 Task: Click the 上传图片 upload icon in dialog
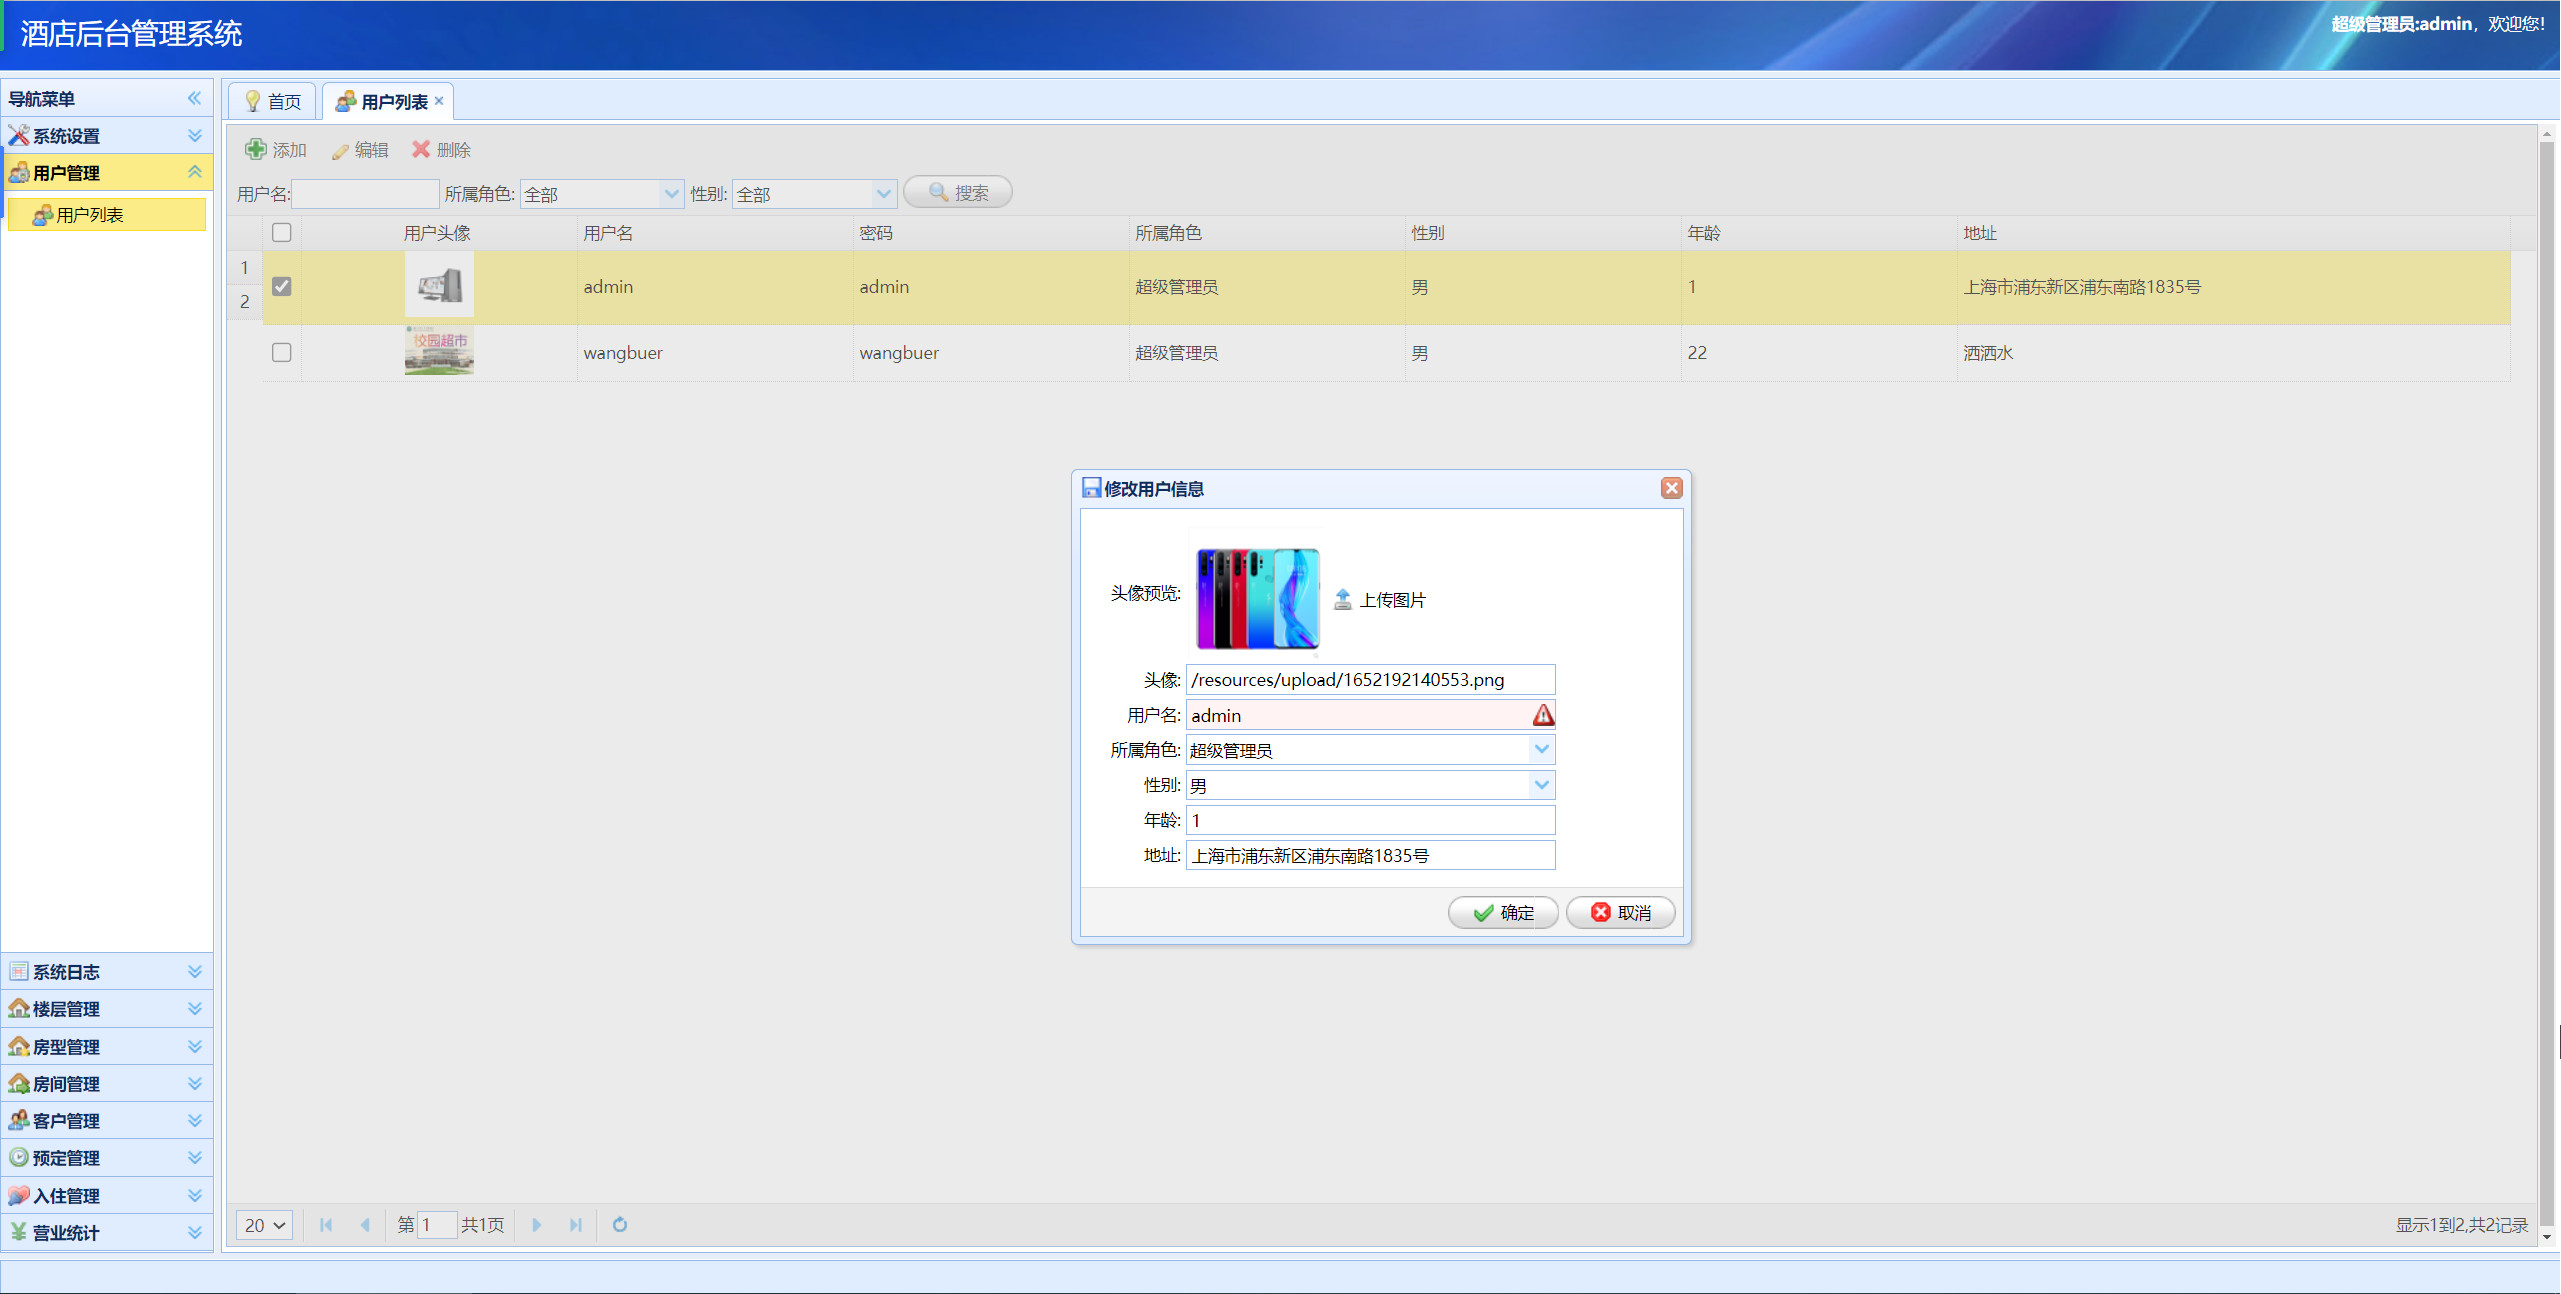pos(1343,599)
